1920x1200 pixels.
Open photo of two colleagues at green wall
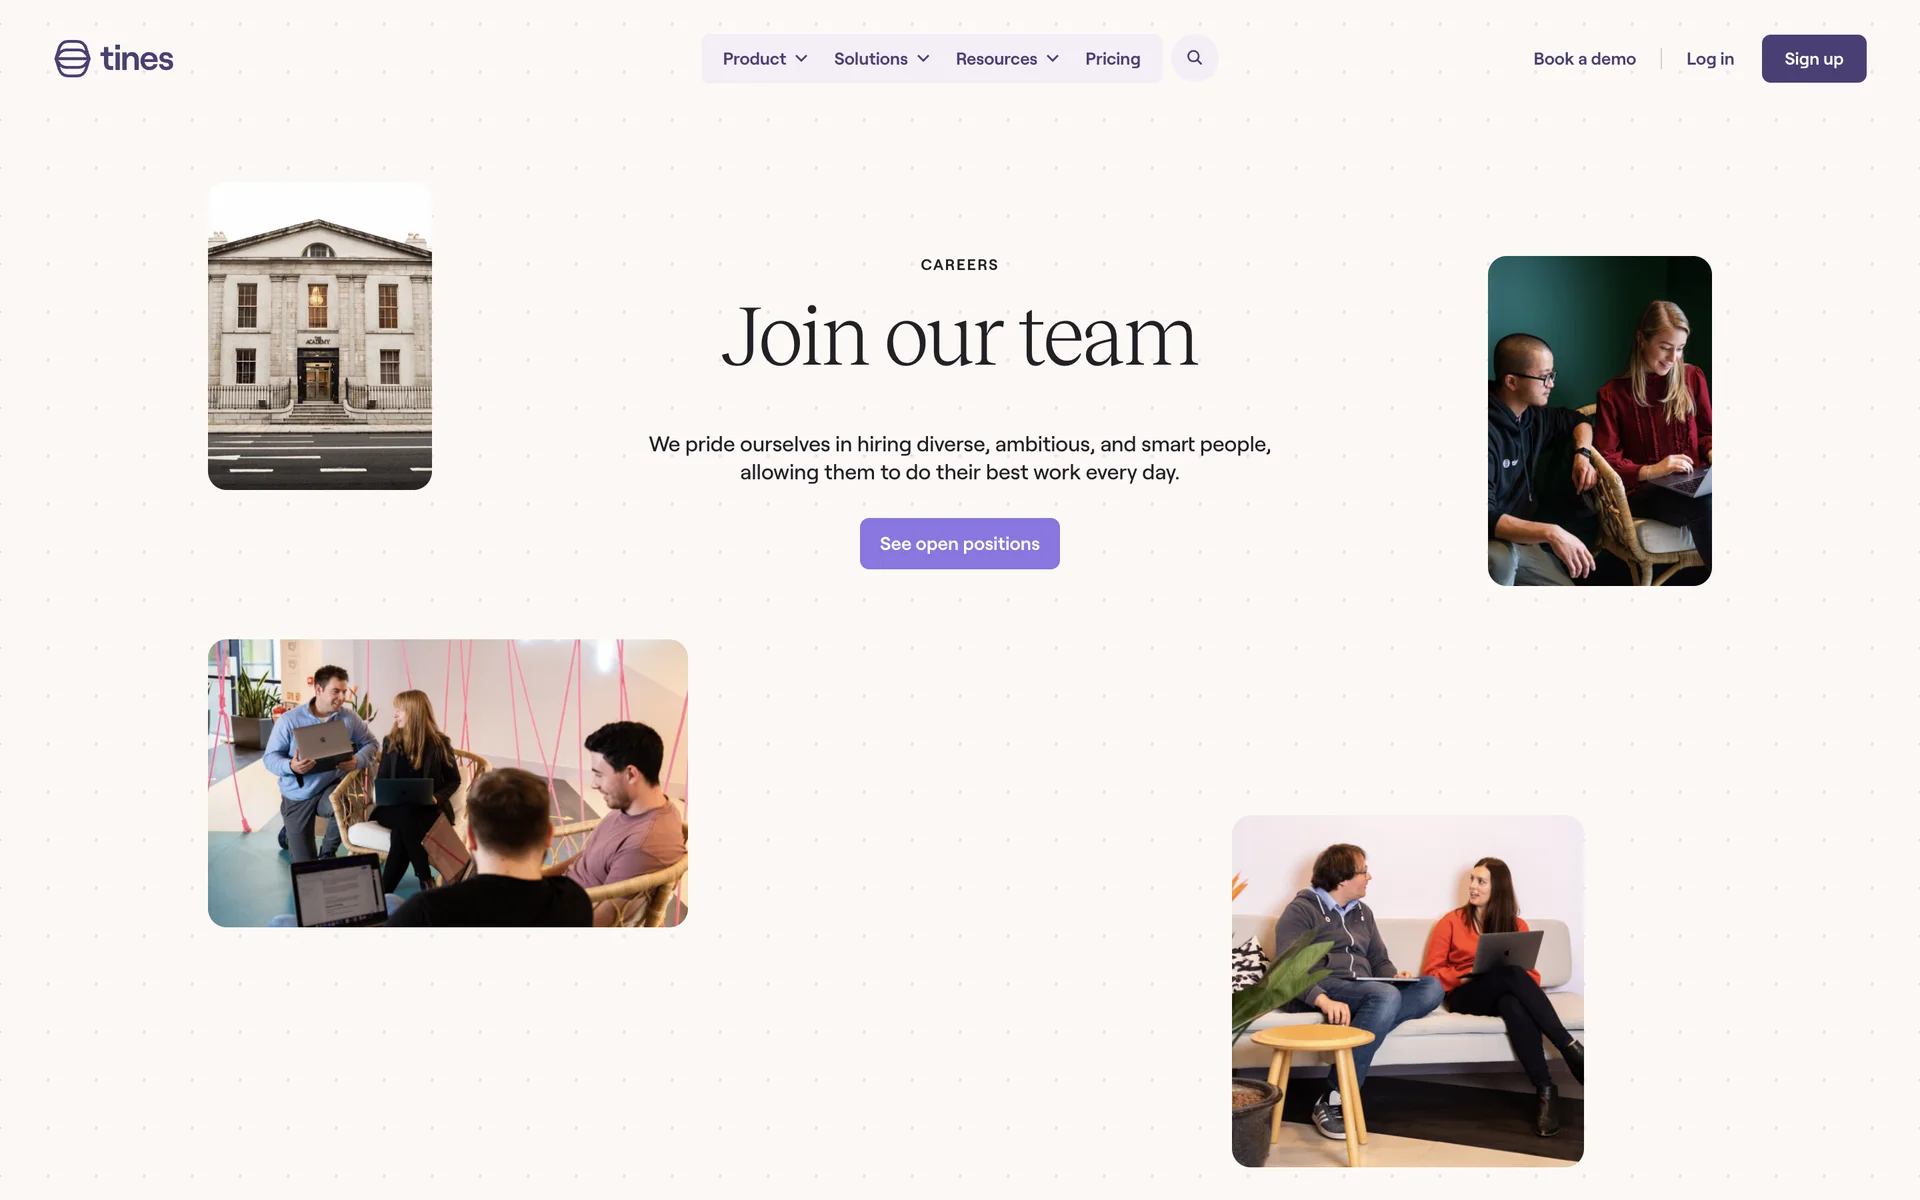(1599, 421)
